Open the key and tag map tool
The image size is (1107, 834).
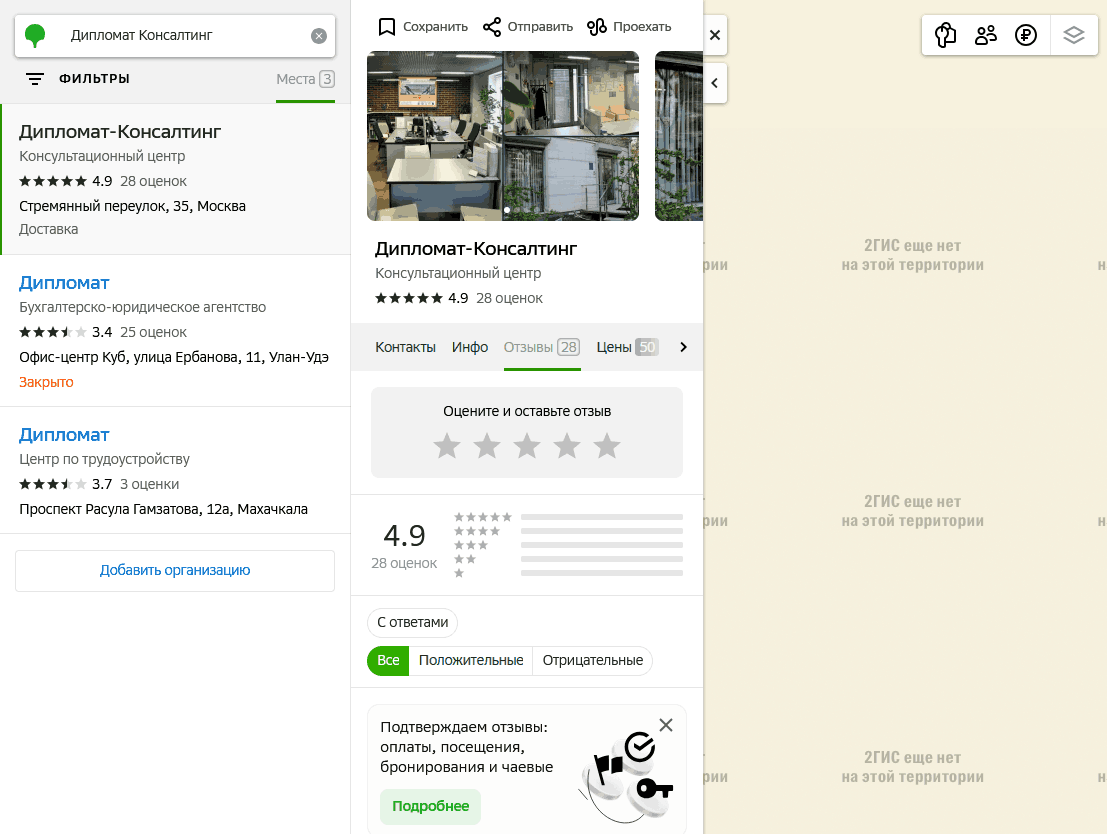pyautogui.click(x=945, y=36)
